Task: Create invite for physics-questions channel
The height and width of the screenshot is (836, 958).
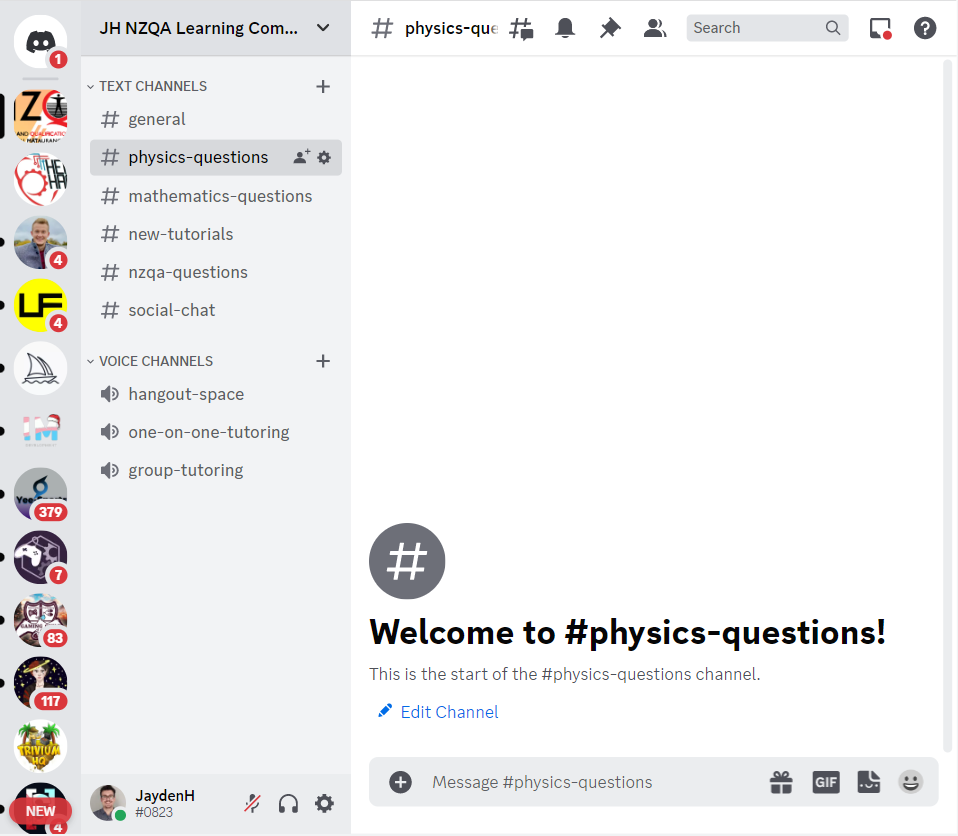Action: click(301, 157)
